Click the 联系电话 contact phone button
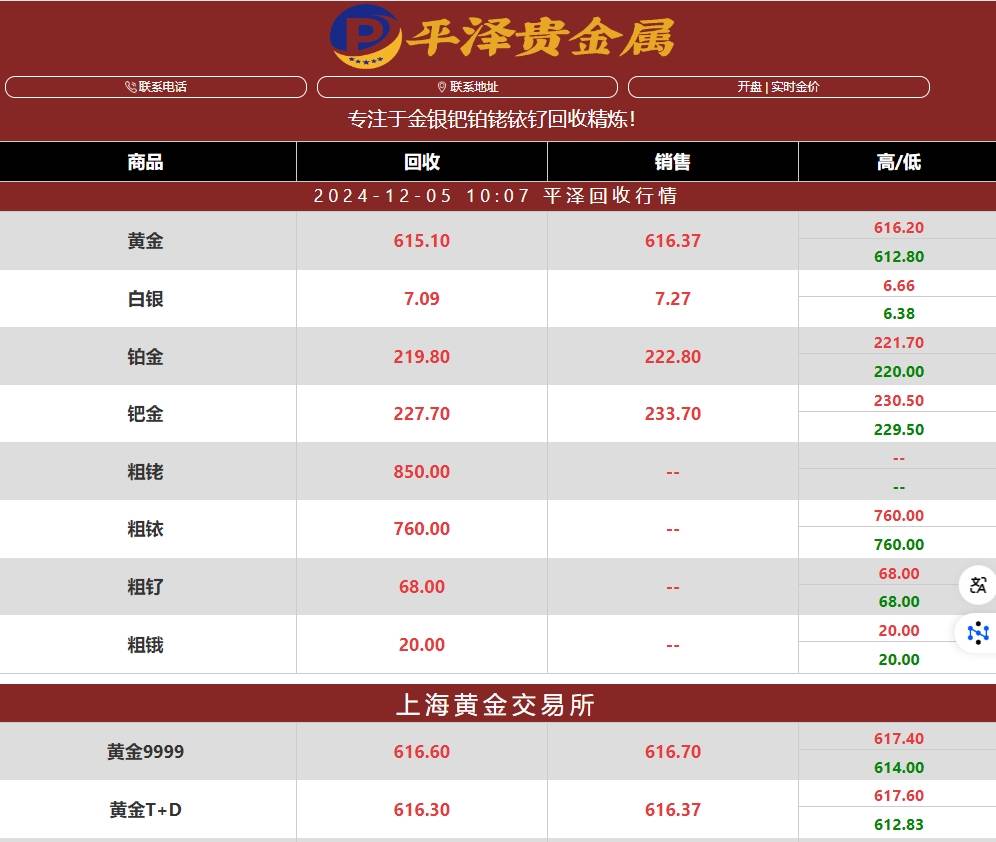This screenshot has width=996, height=842. (156, 87)
